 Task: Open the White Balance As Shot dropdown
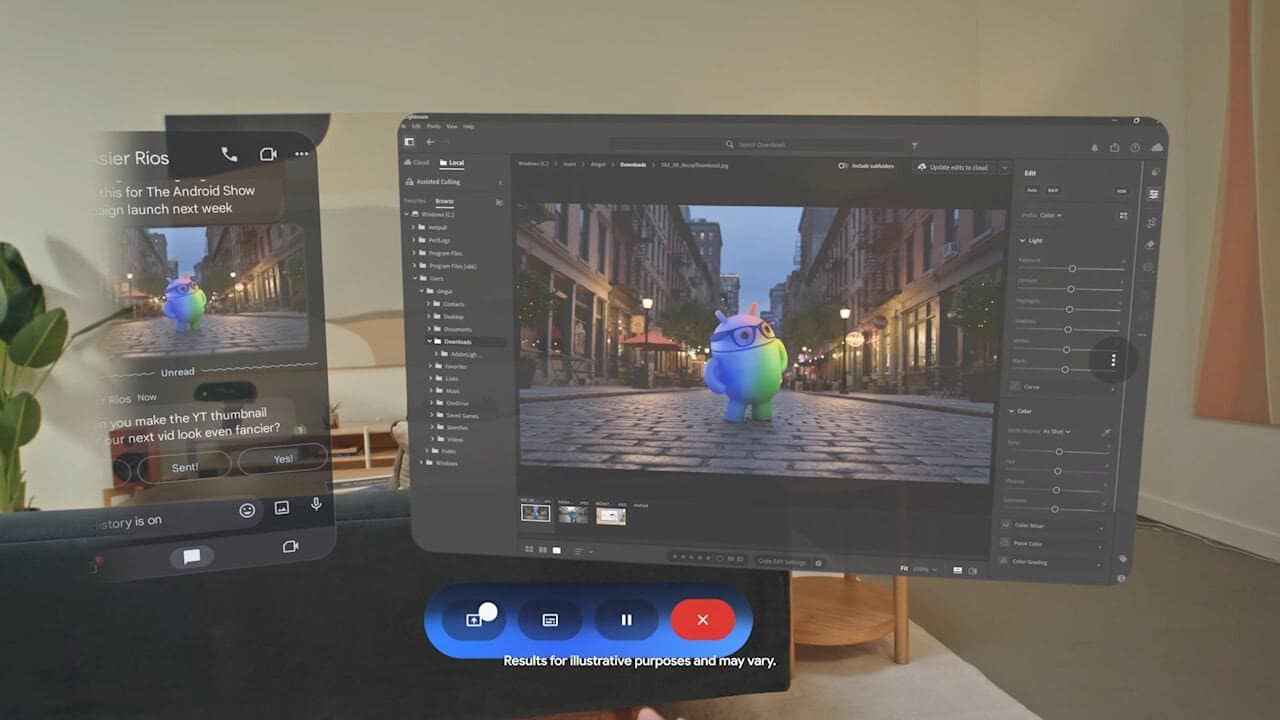1056,432
